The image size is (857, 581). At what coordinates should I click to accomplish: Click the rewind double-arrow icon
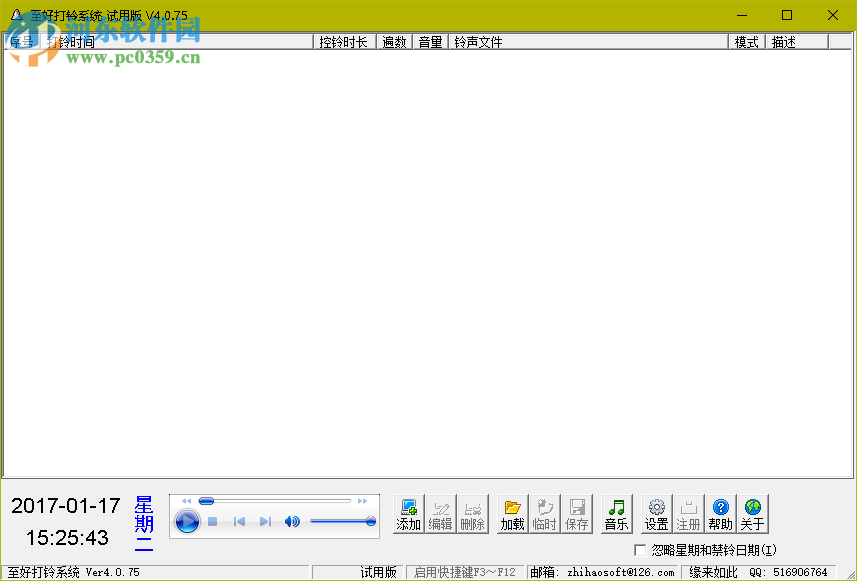click(x=186, y=501)
